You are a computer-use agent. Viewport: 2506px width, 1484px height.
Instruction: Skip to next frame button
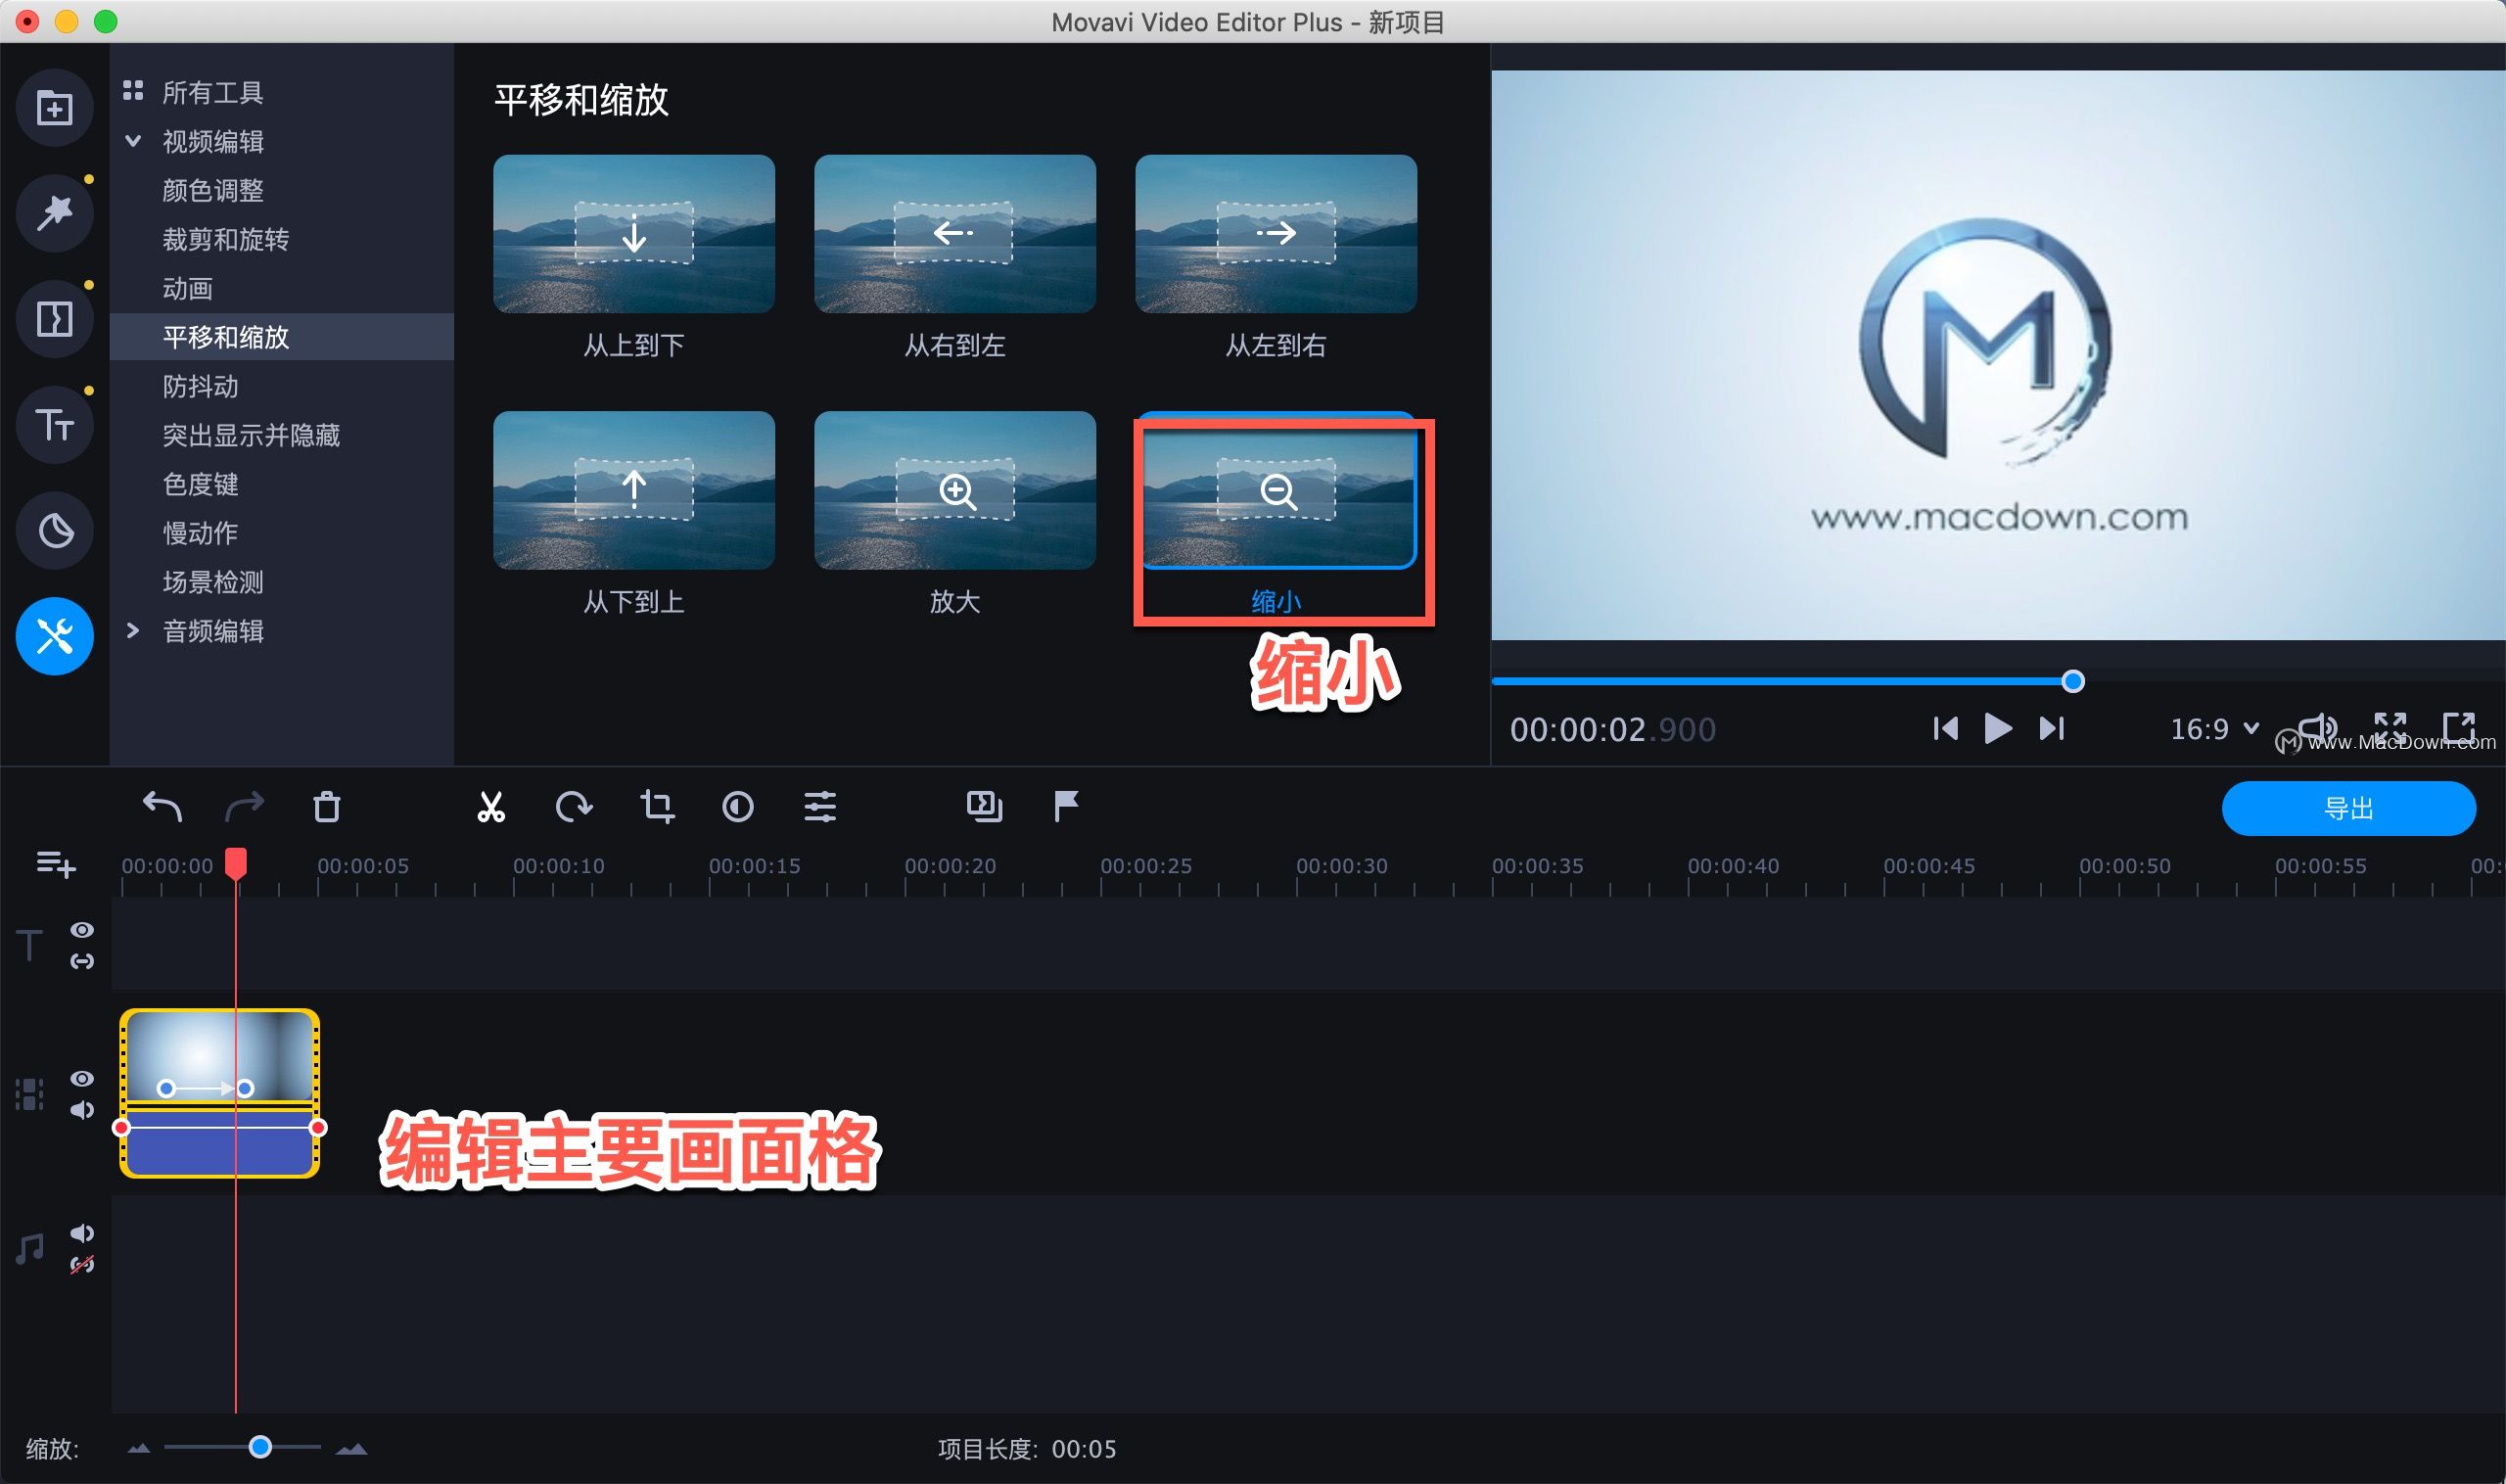coord(2051,728)
